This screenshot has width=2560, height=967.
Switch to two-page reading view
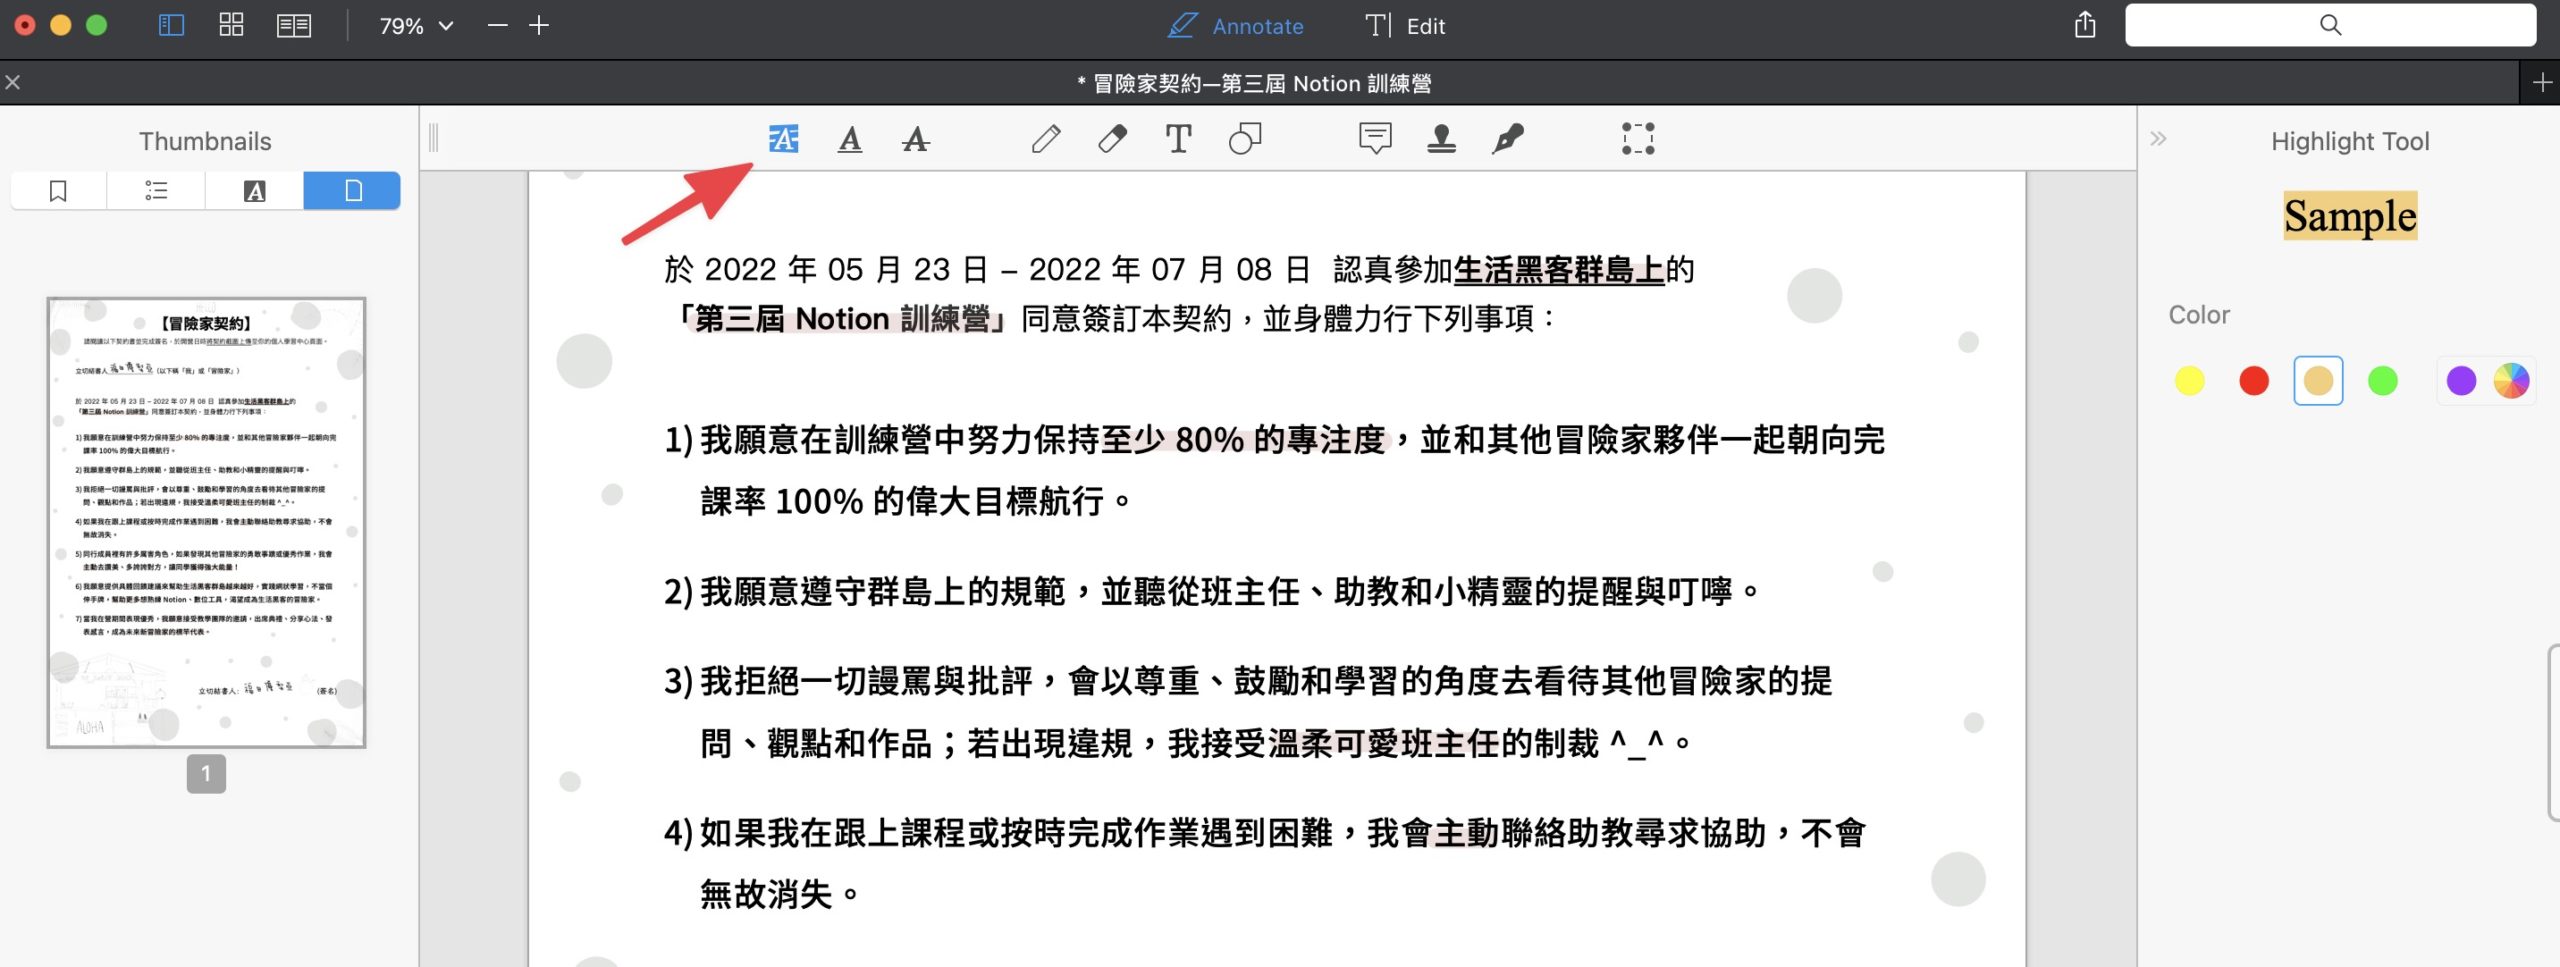294,25
